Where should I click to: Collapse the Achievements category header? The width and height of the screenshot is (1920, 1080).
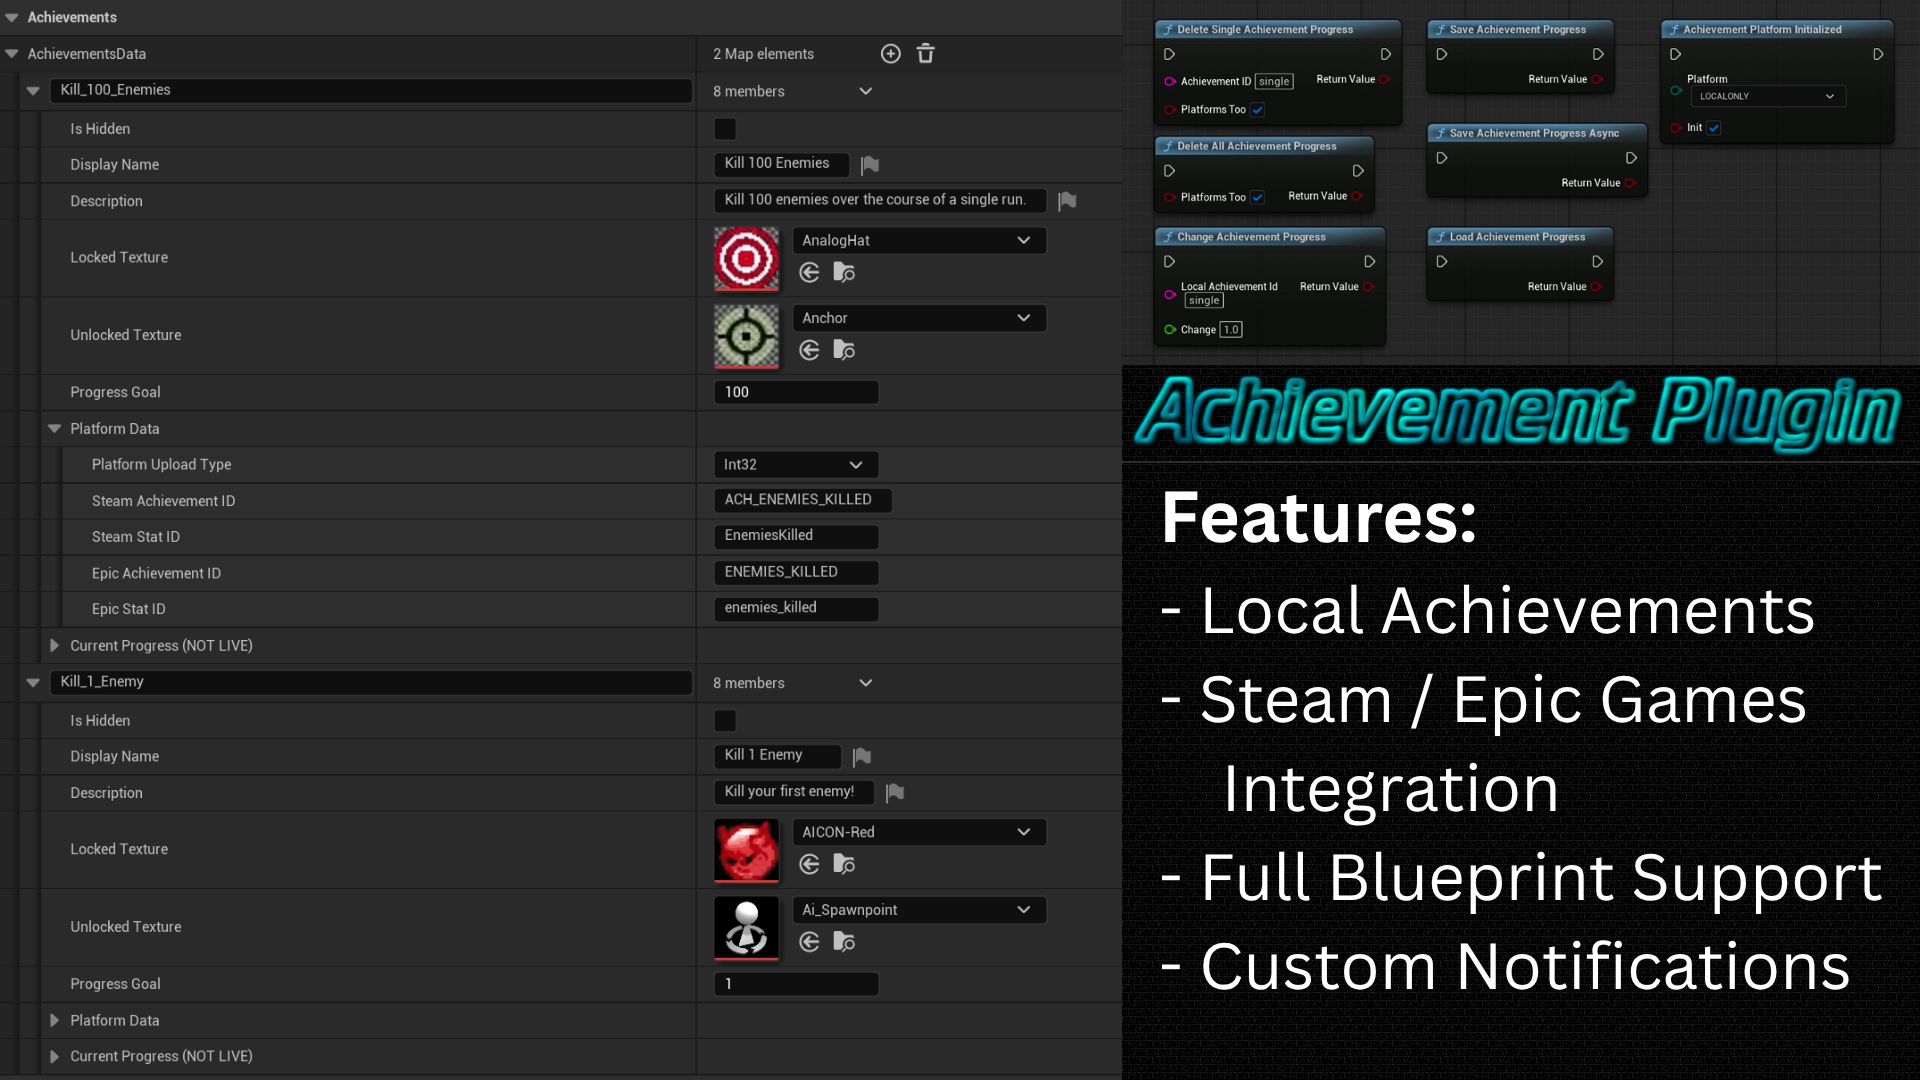coord(12,18)
